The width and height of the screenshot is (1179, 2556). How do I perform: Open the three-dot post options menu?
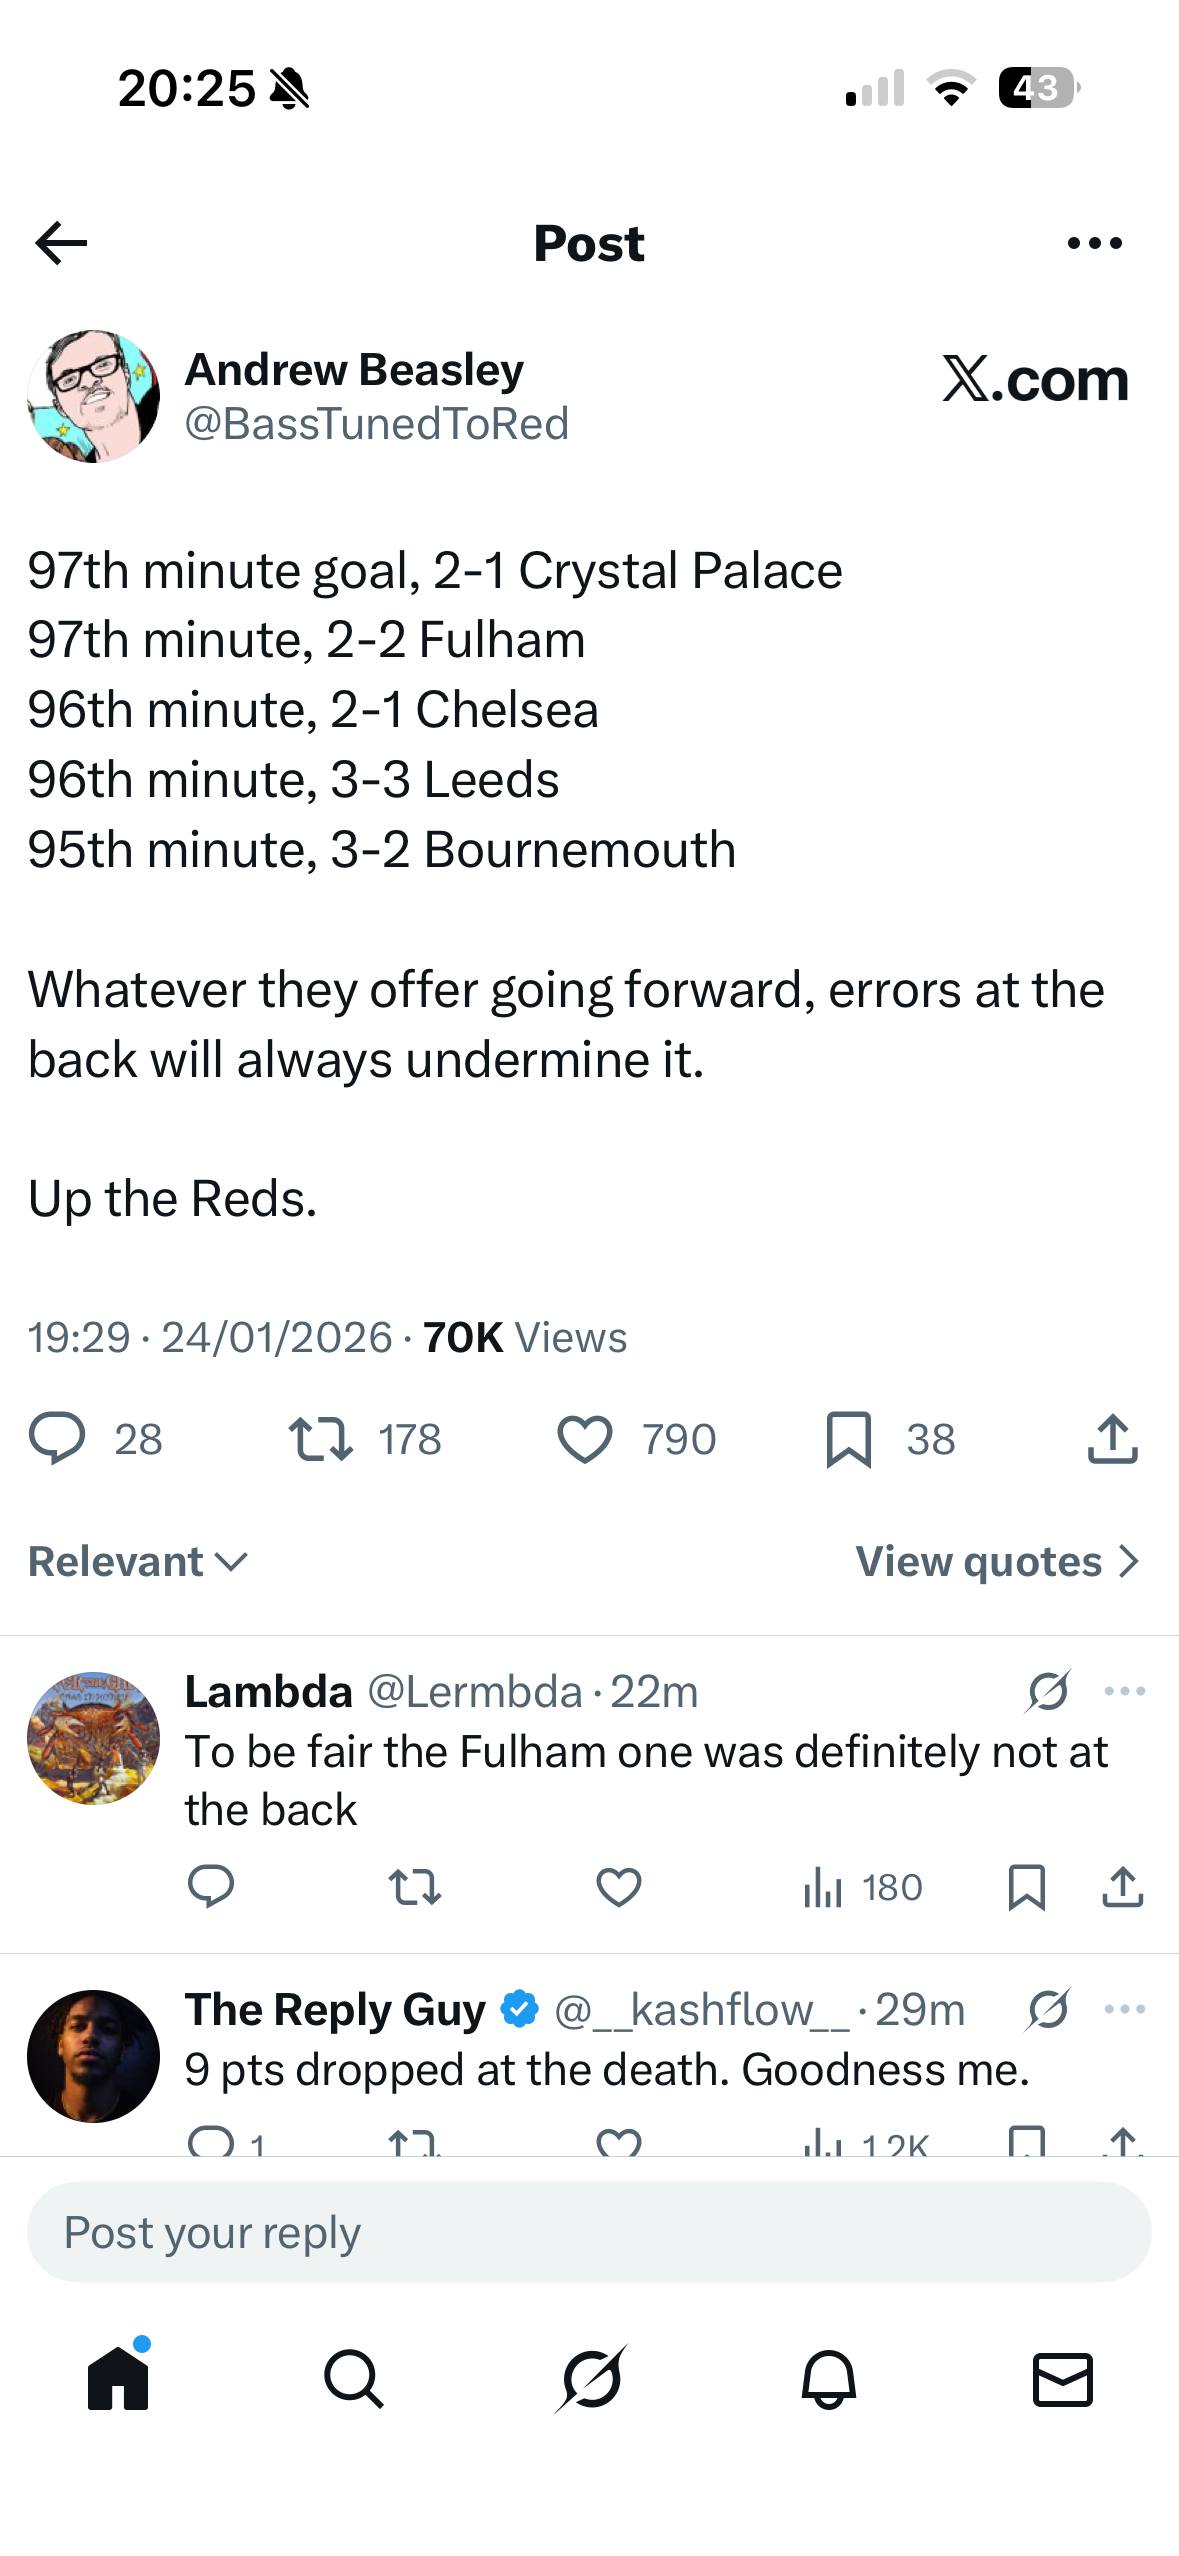coord(1094,243)
